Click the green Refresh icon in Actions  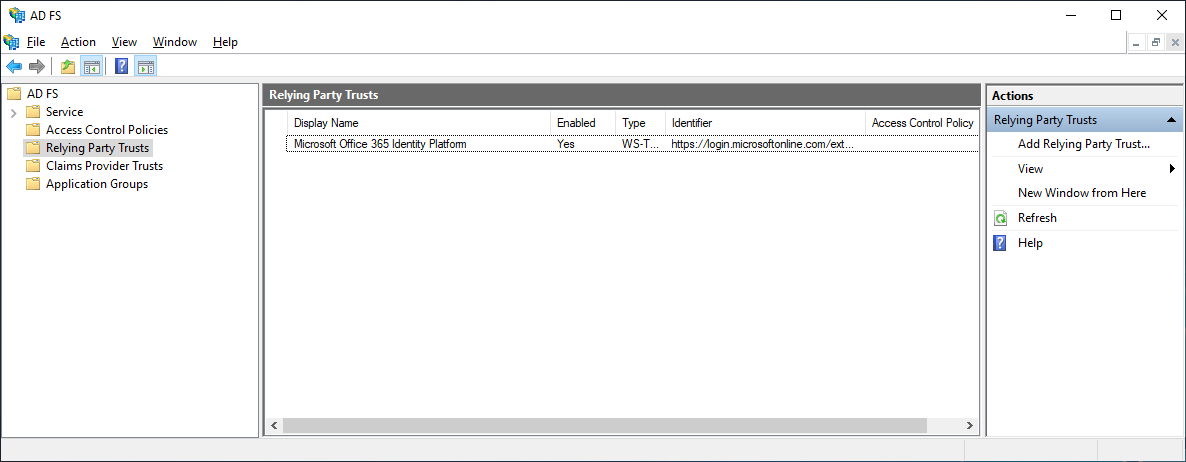tap(1001, 218)
